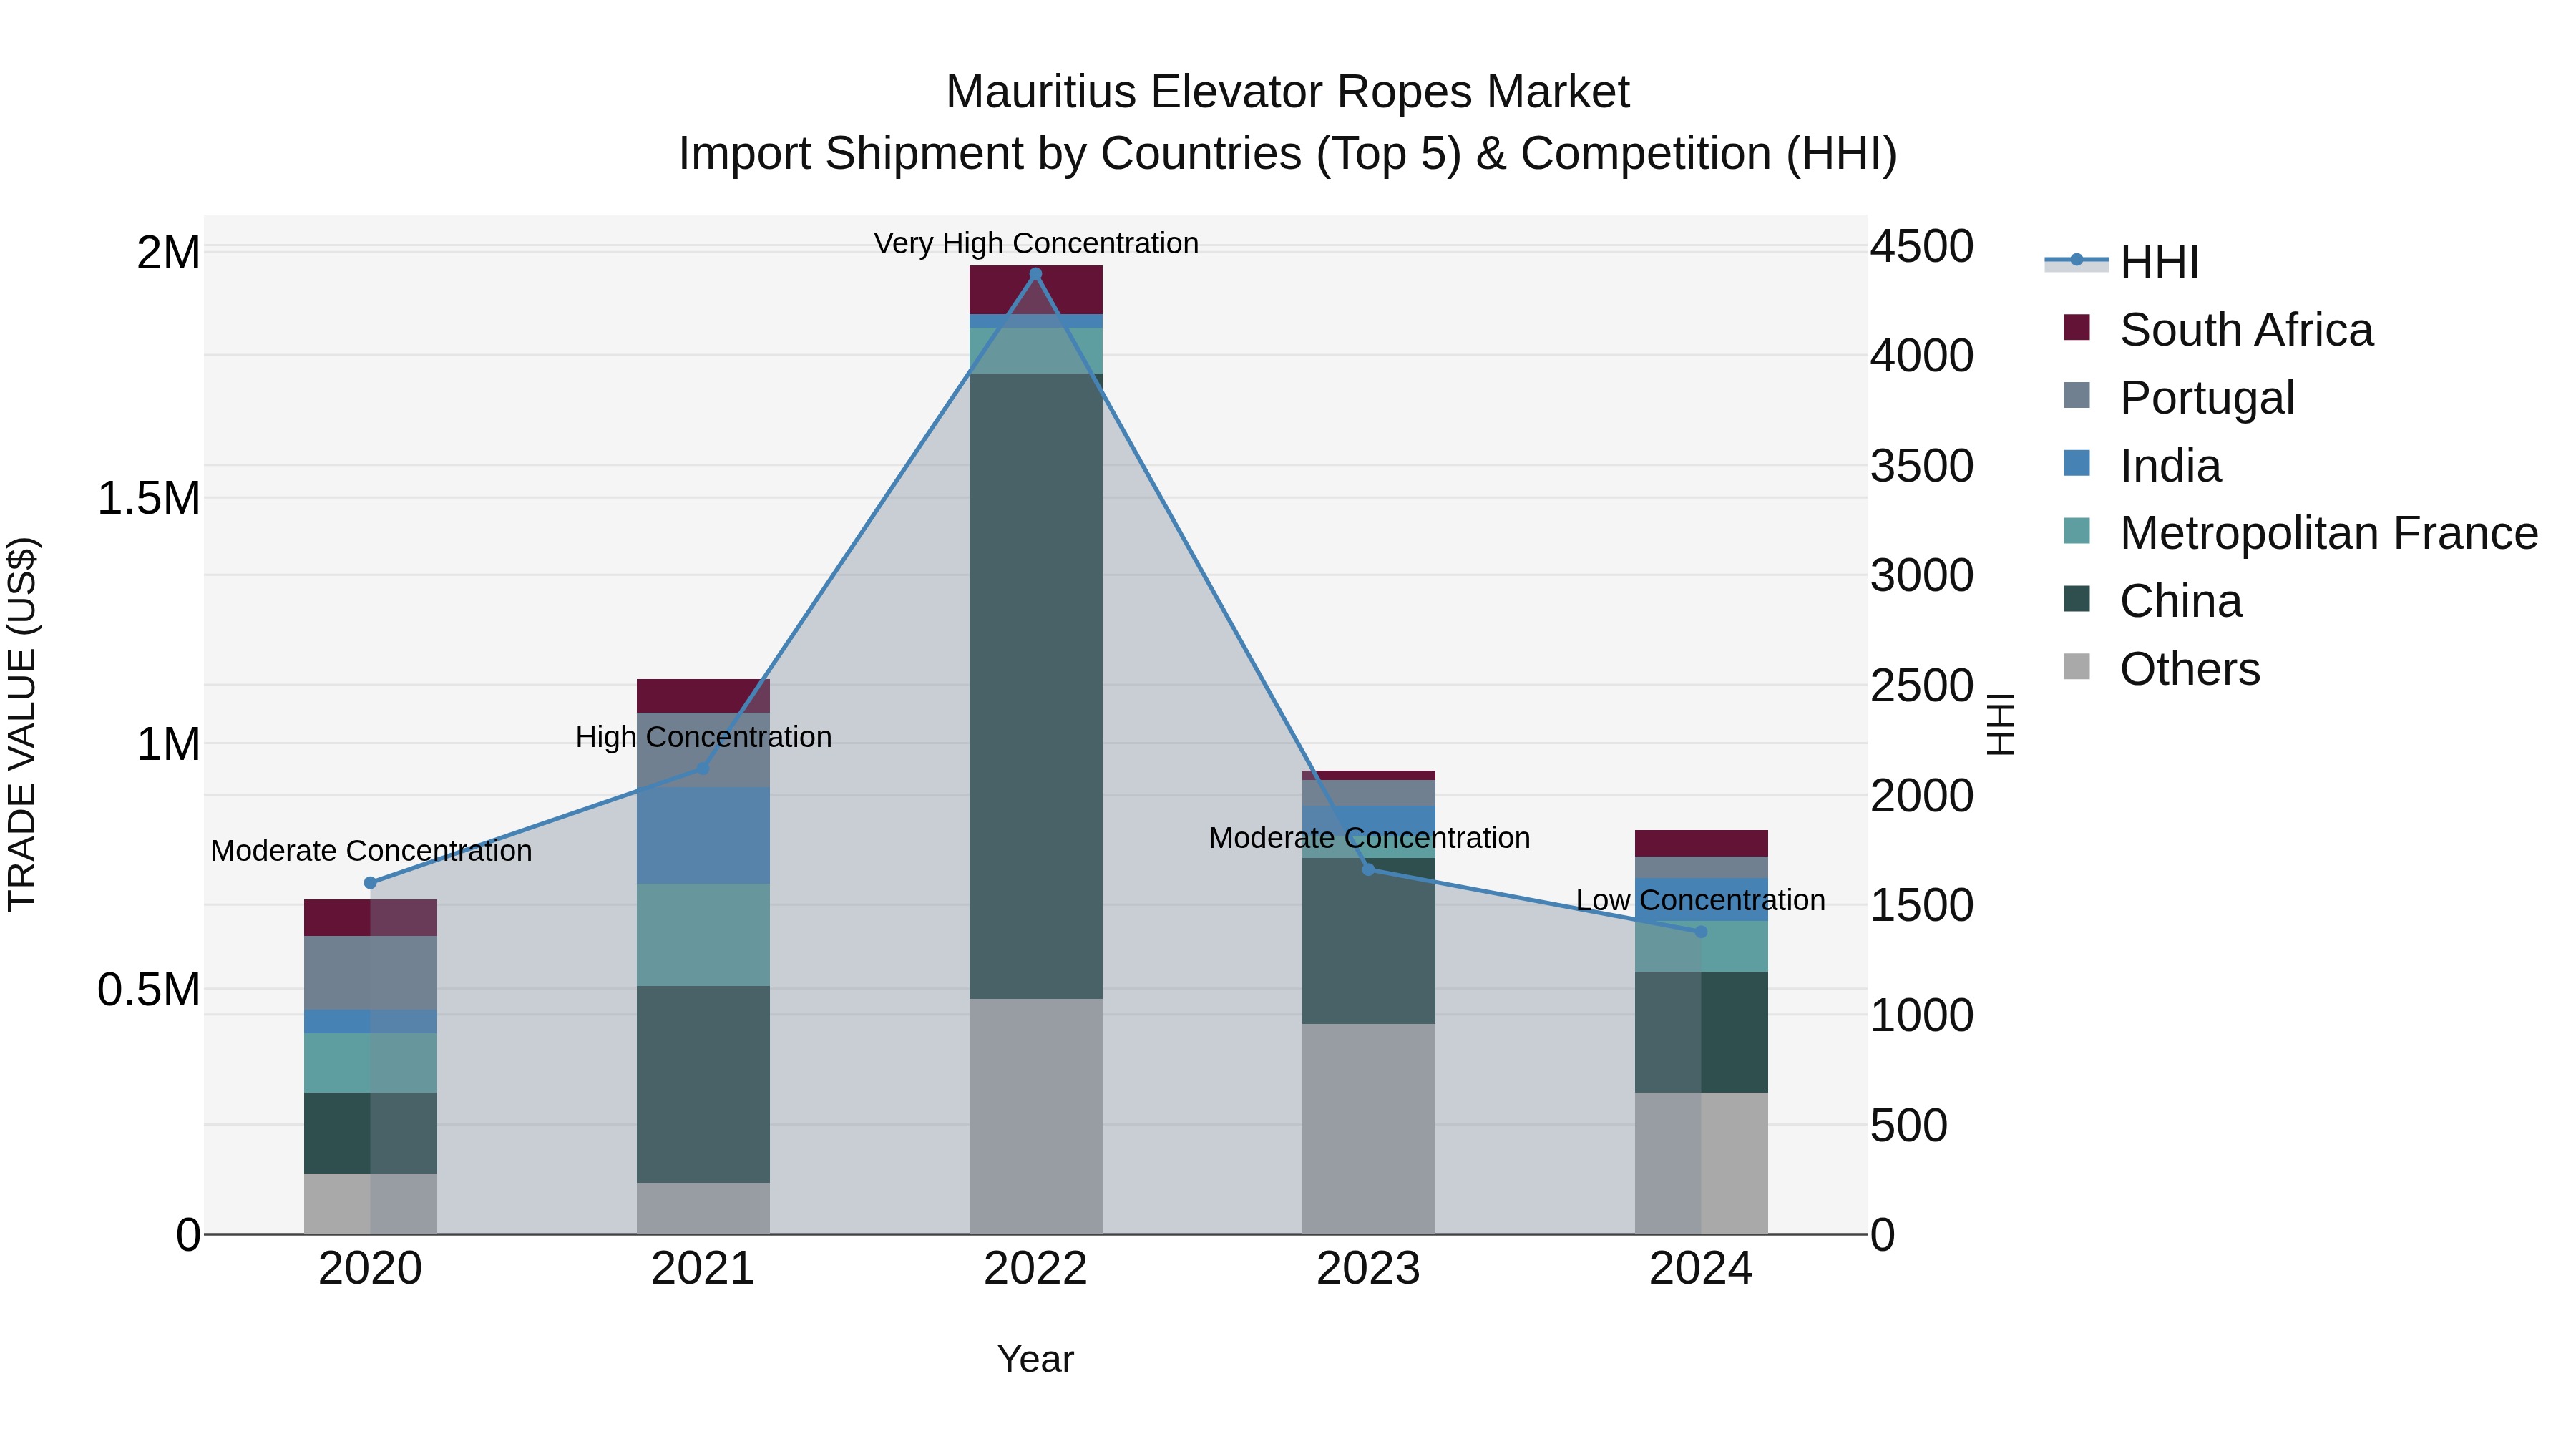Click the China segment of 2021 bar
Screen dimensions: 2576x1449
click(703, 1085)
